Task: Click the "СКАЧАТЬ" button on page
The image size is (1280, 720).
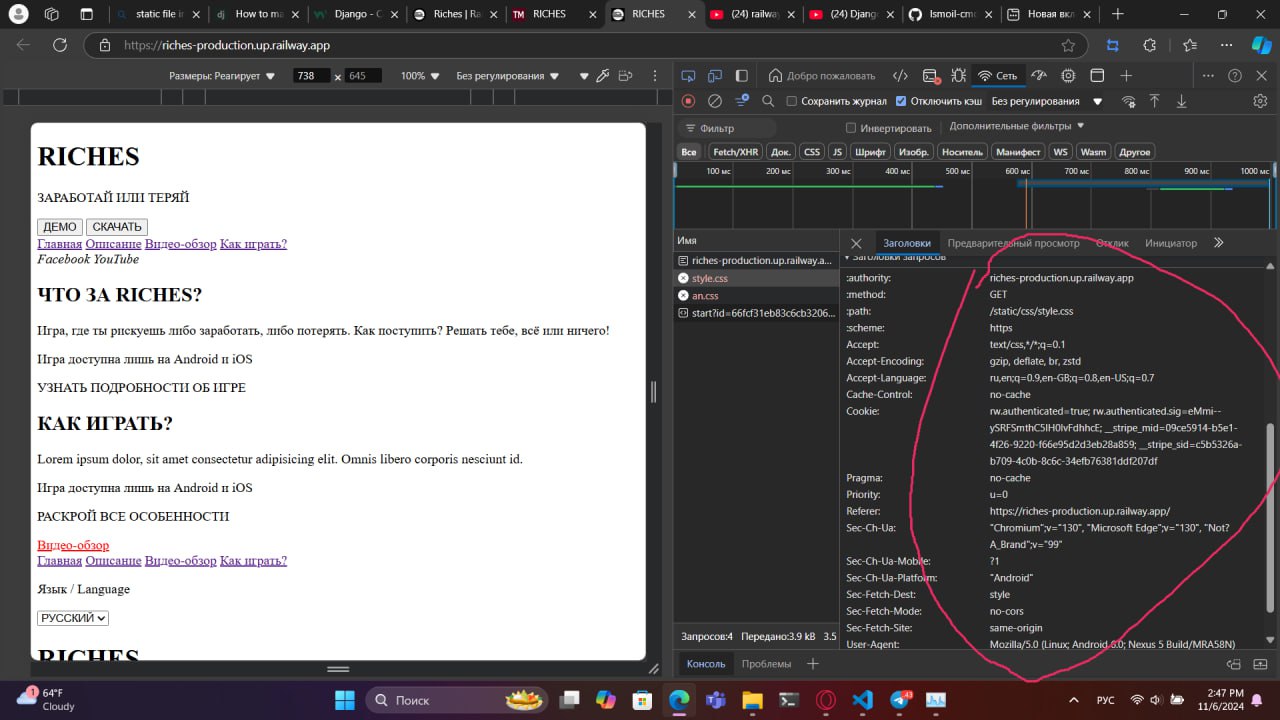Action: pyautogui.click(x=117, y=227)
